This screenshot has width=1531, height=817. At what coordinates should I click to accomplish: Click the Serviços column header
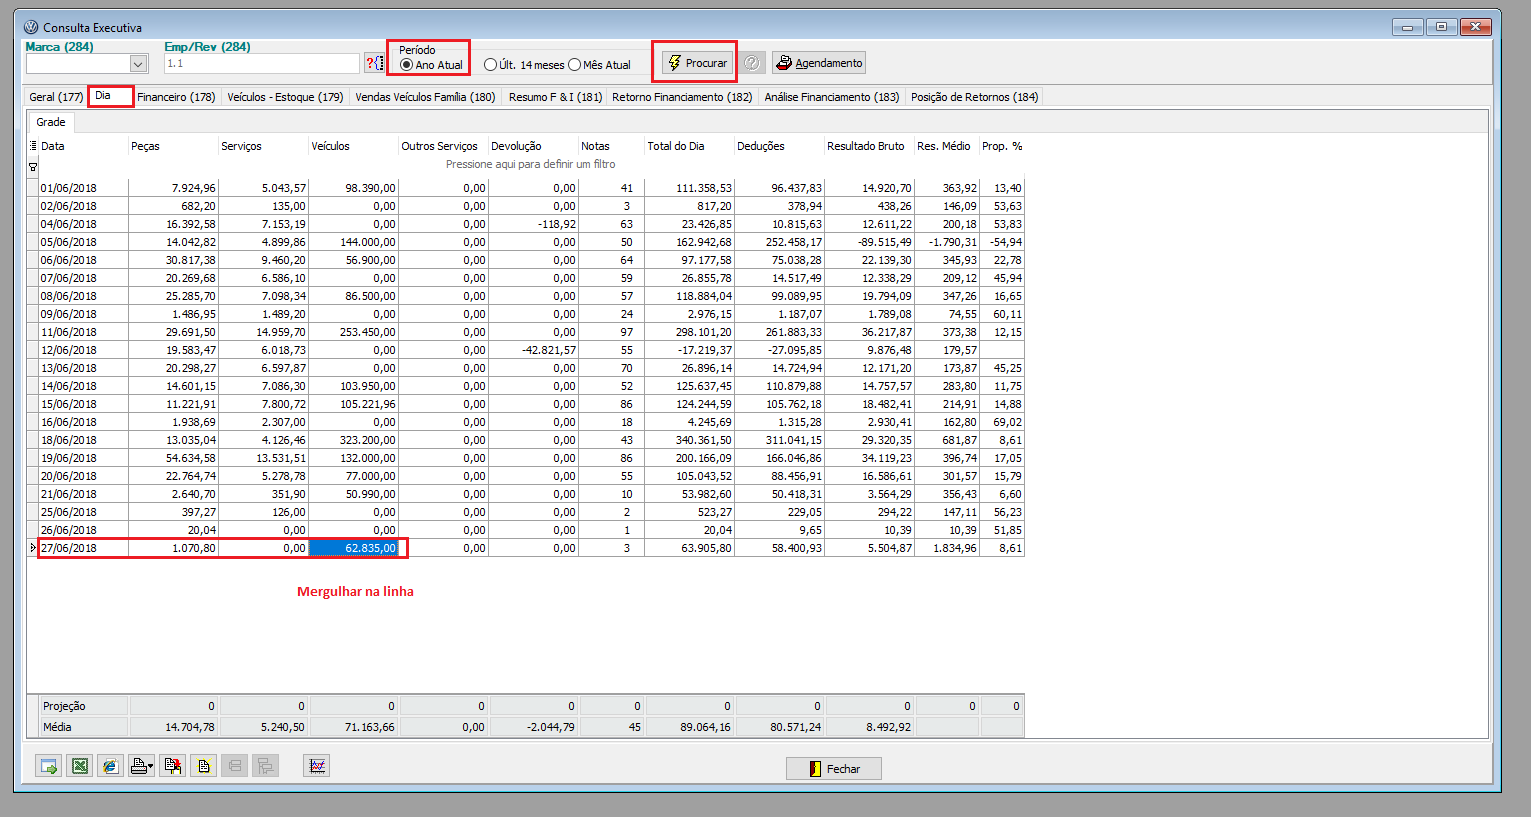click(x=263, y=146)
